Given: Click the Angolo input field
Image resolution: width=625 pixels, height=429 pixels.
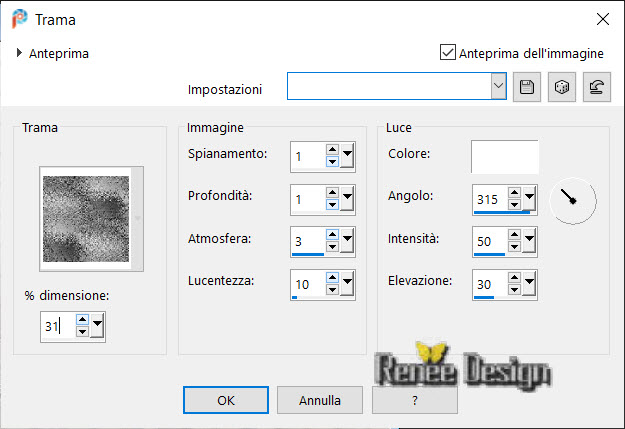Looking at the screenshot, I should pos(490,199).
